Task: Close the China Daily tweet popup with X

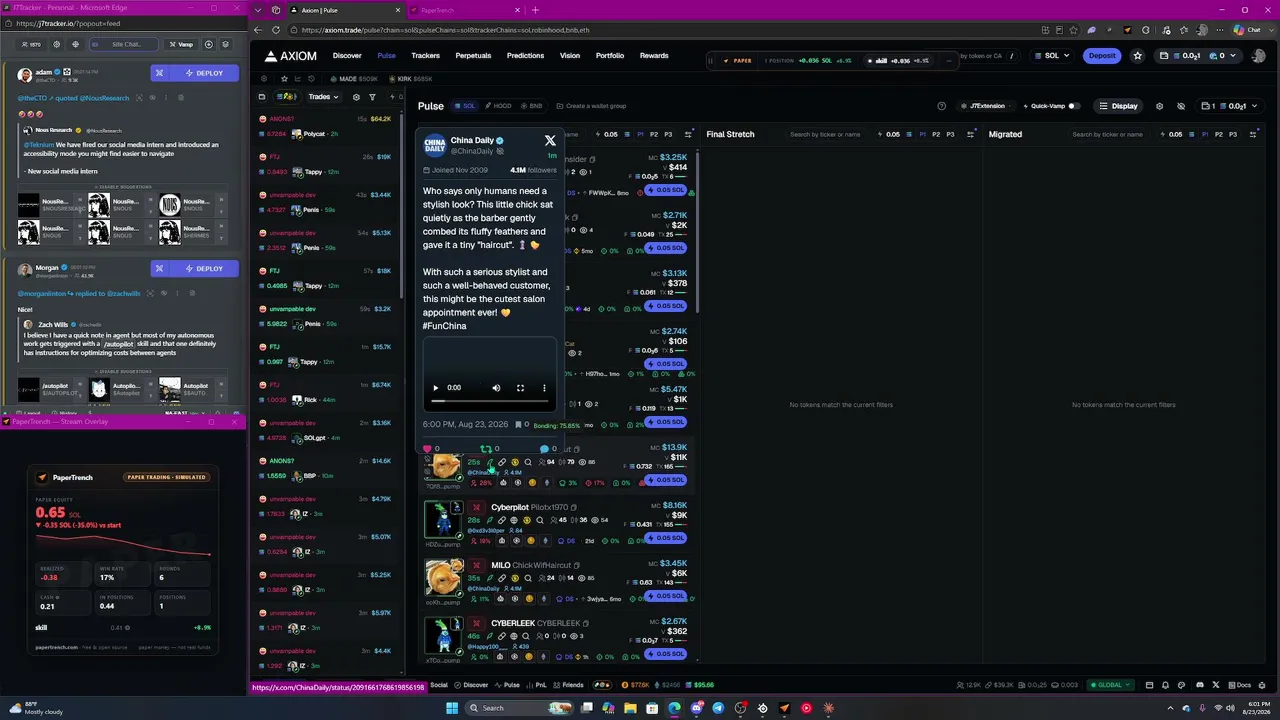Action: (550, 141)
